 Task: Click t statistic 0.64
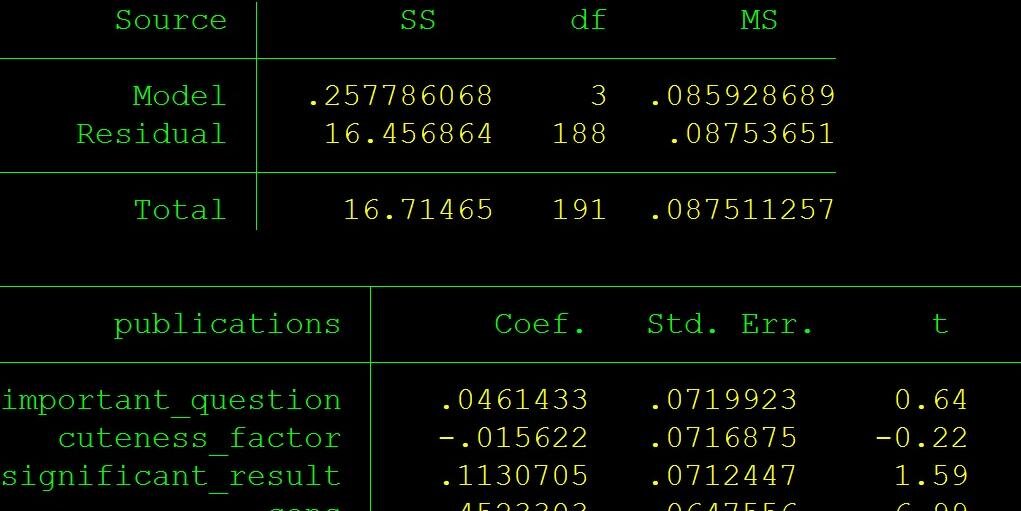point(931,400)
